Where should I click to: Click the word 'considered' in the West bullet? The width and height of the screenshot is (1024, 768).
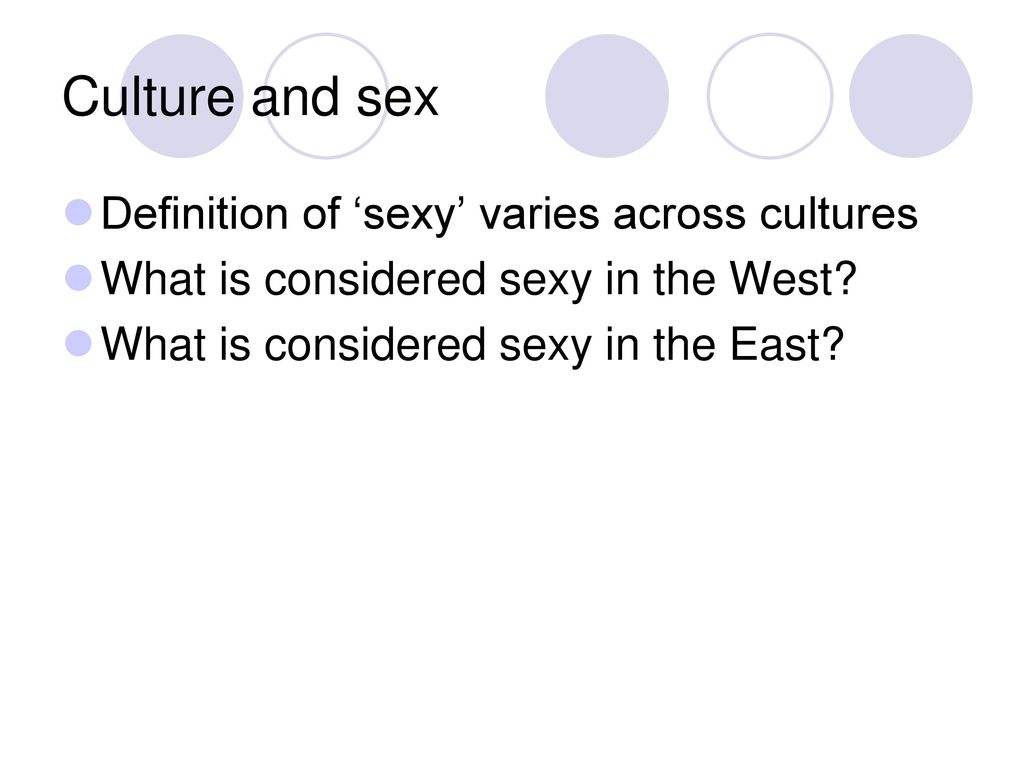point(375,278)
